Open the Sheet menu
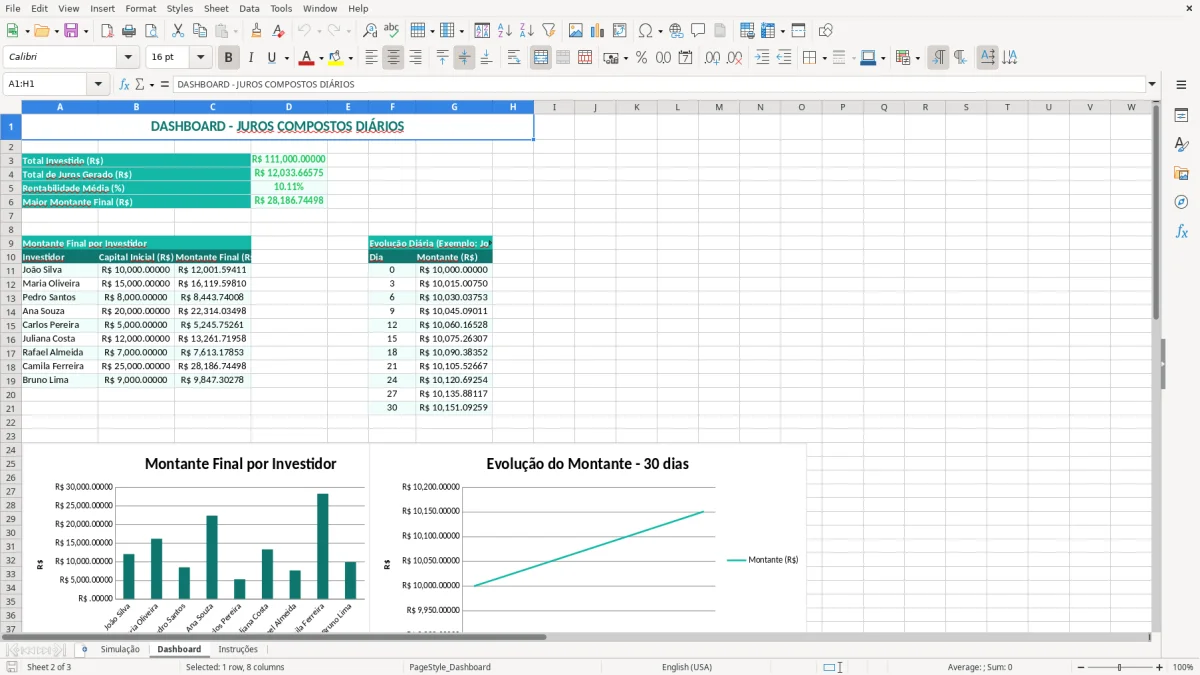 tap(216, 8)
